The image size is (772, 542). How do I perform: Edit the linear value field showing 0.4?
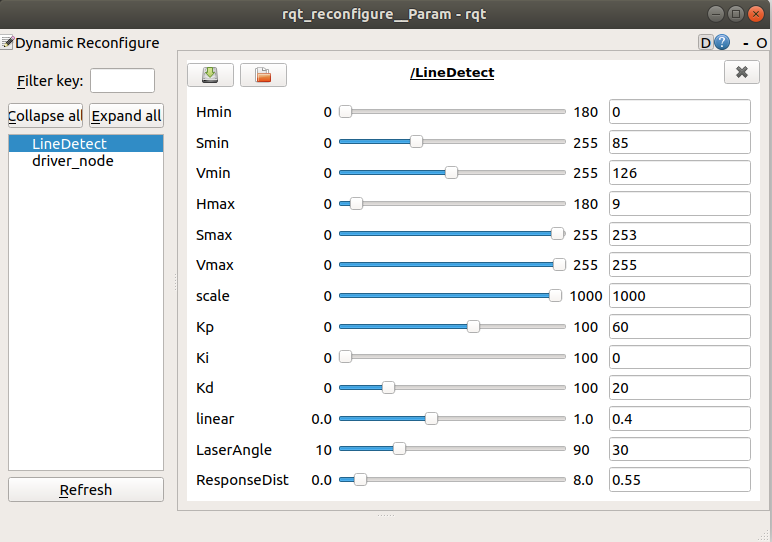(x=679, y=419)
